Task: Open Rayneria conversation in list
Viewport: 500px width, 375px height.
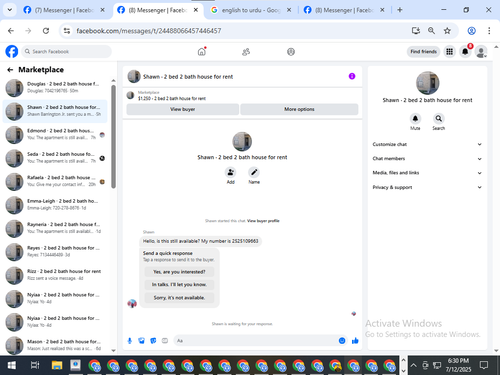Action: tap(55, 228)
